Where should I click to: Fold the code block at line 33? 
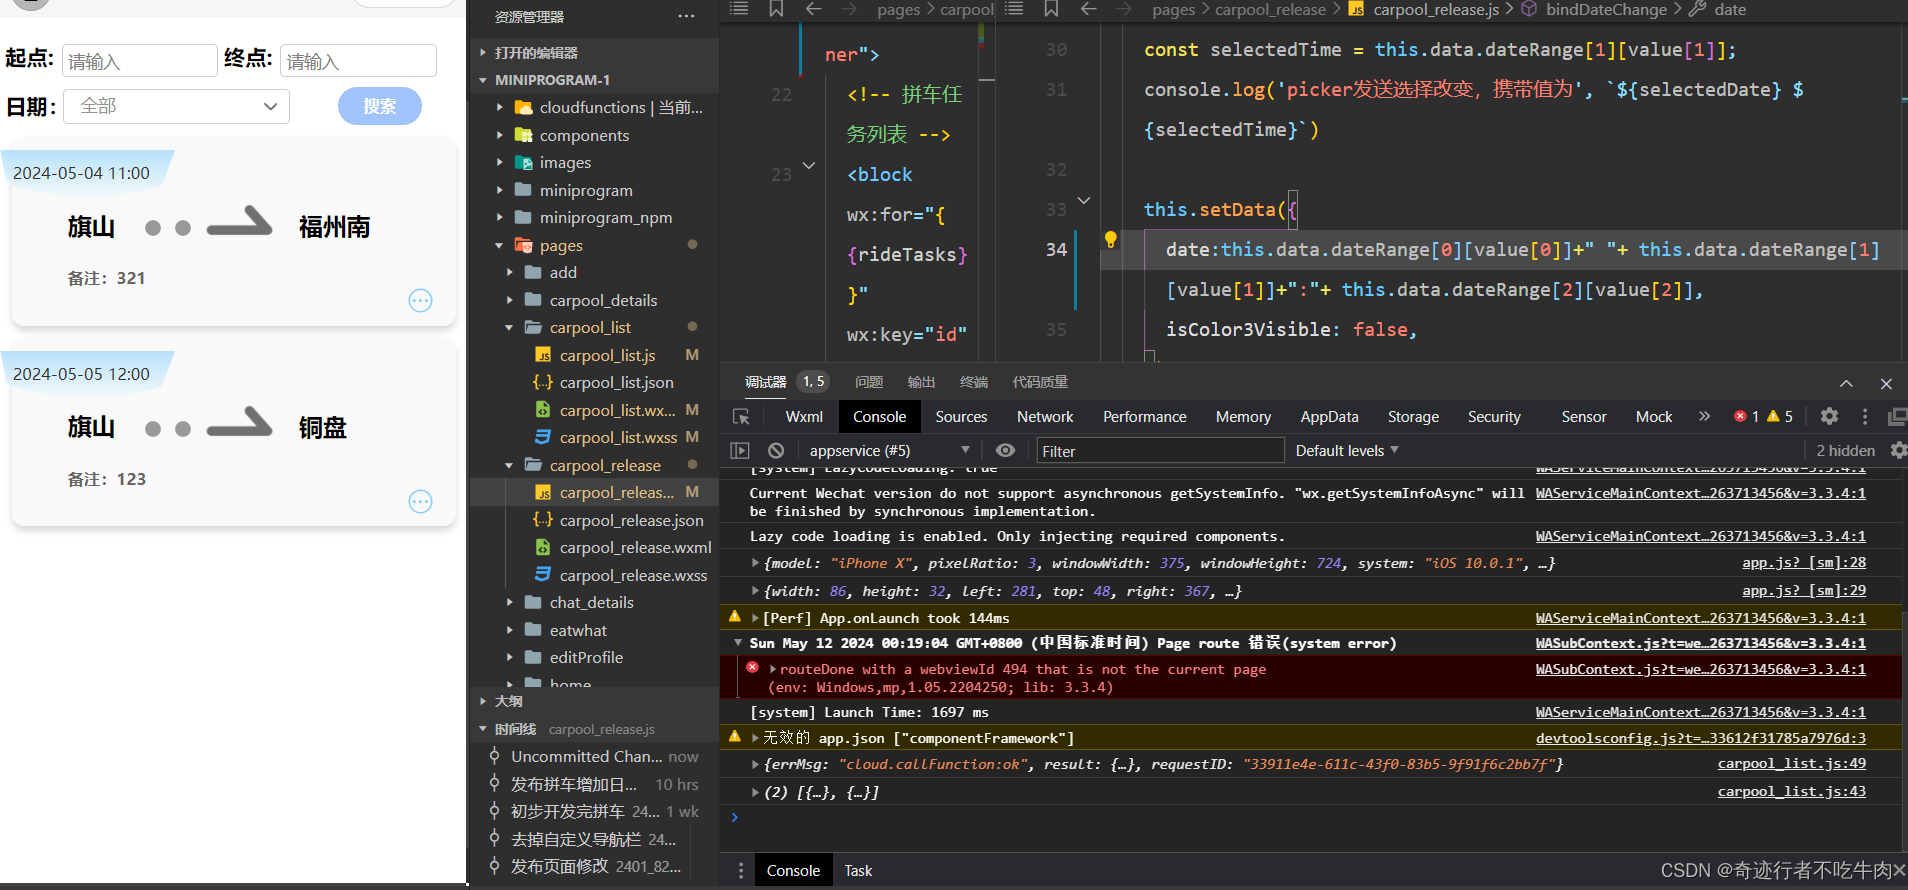pyautogui.click(x=1084, y=201)
